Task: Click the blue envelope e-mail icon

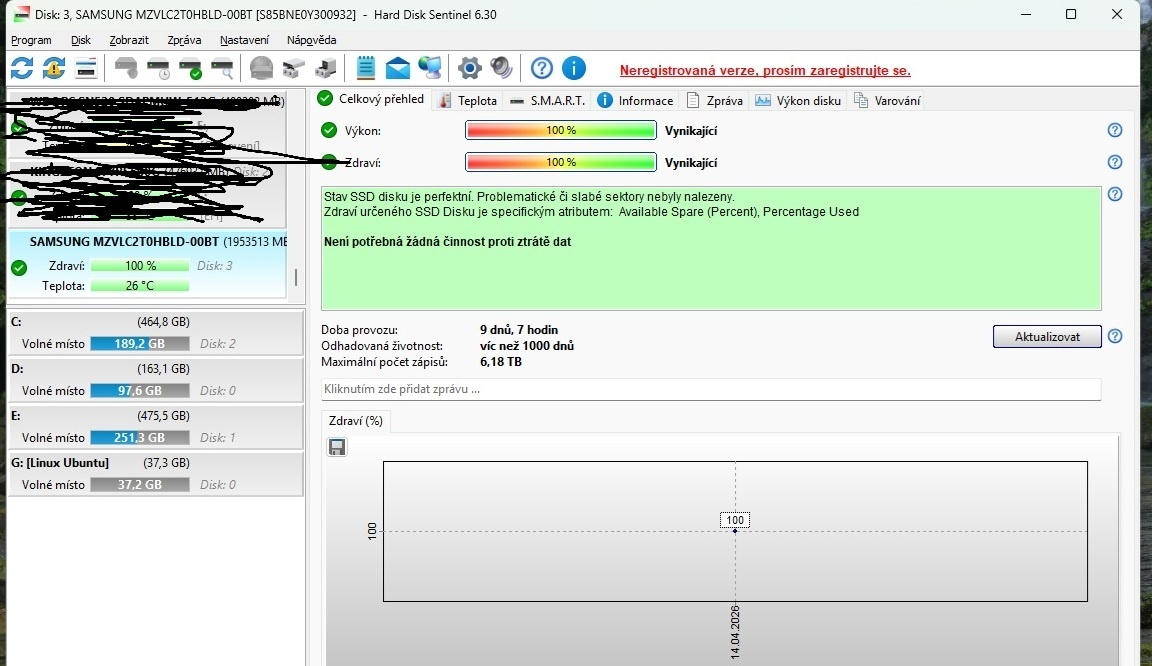Action: click(x=397, y=68)
